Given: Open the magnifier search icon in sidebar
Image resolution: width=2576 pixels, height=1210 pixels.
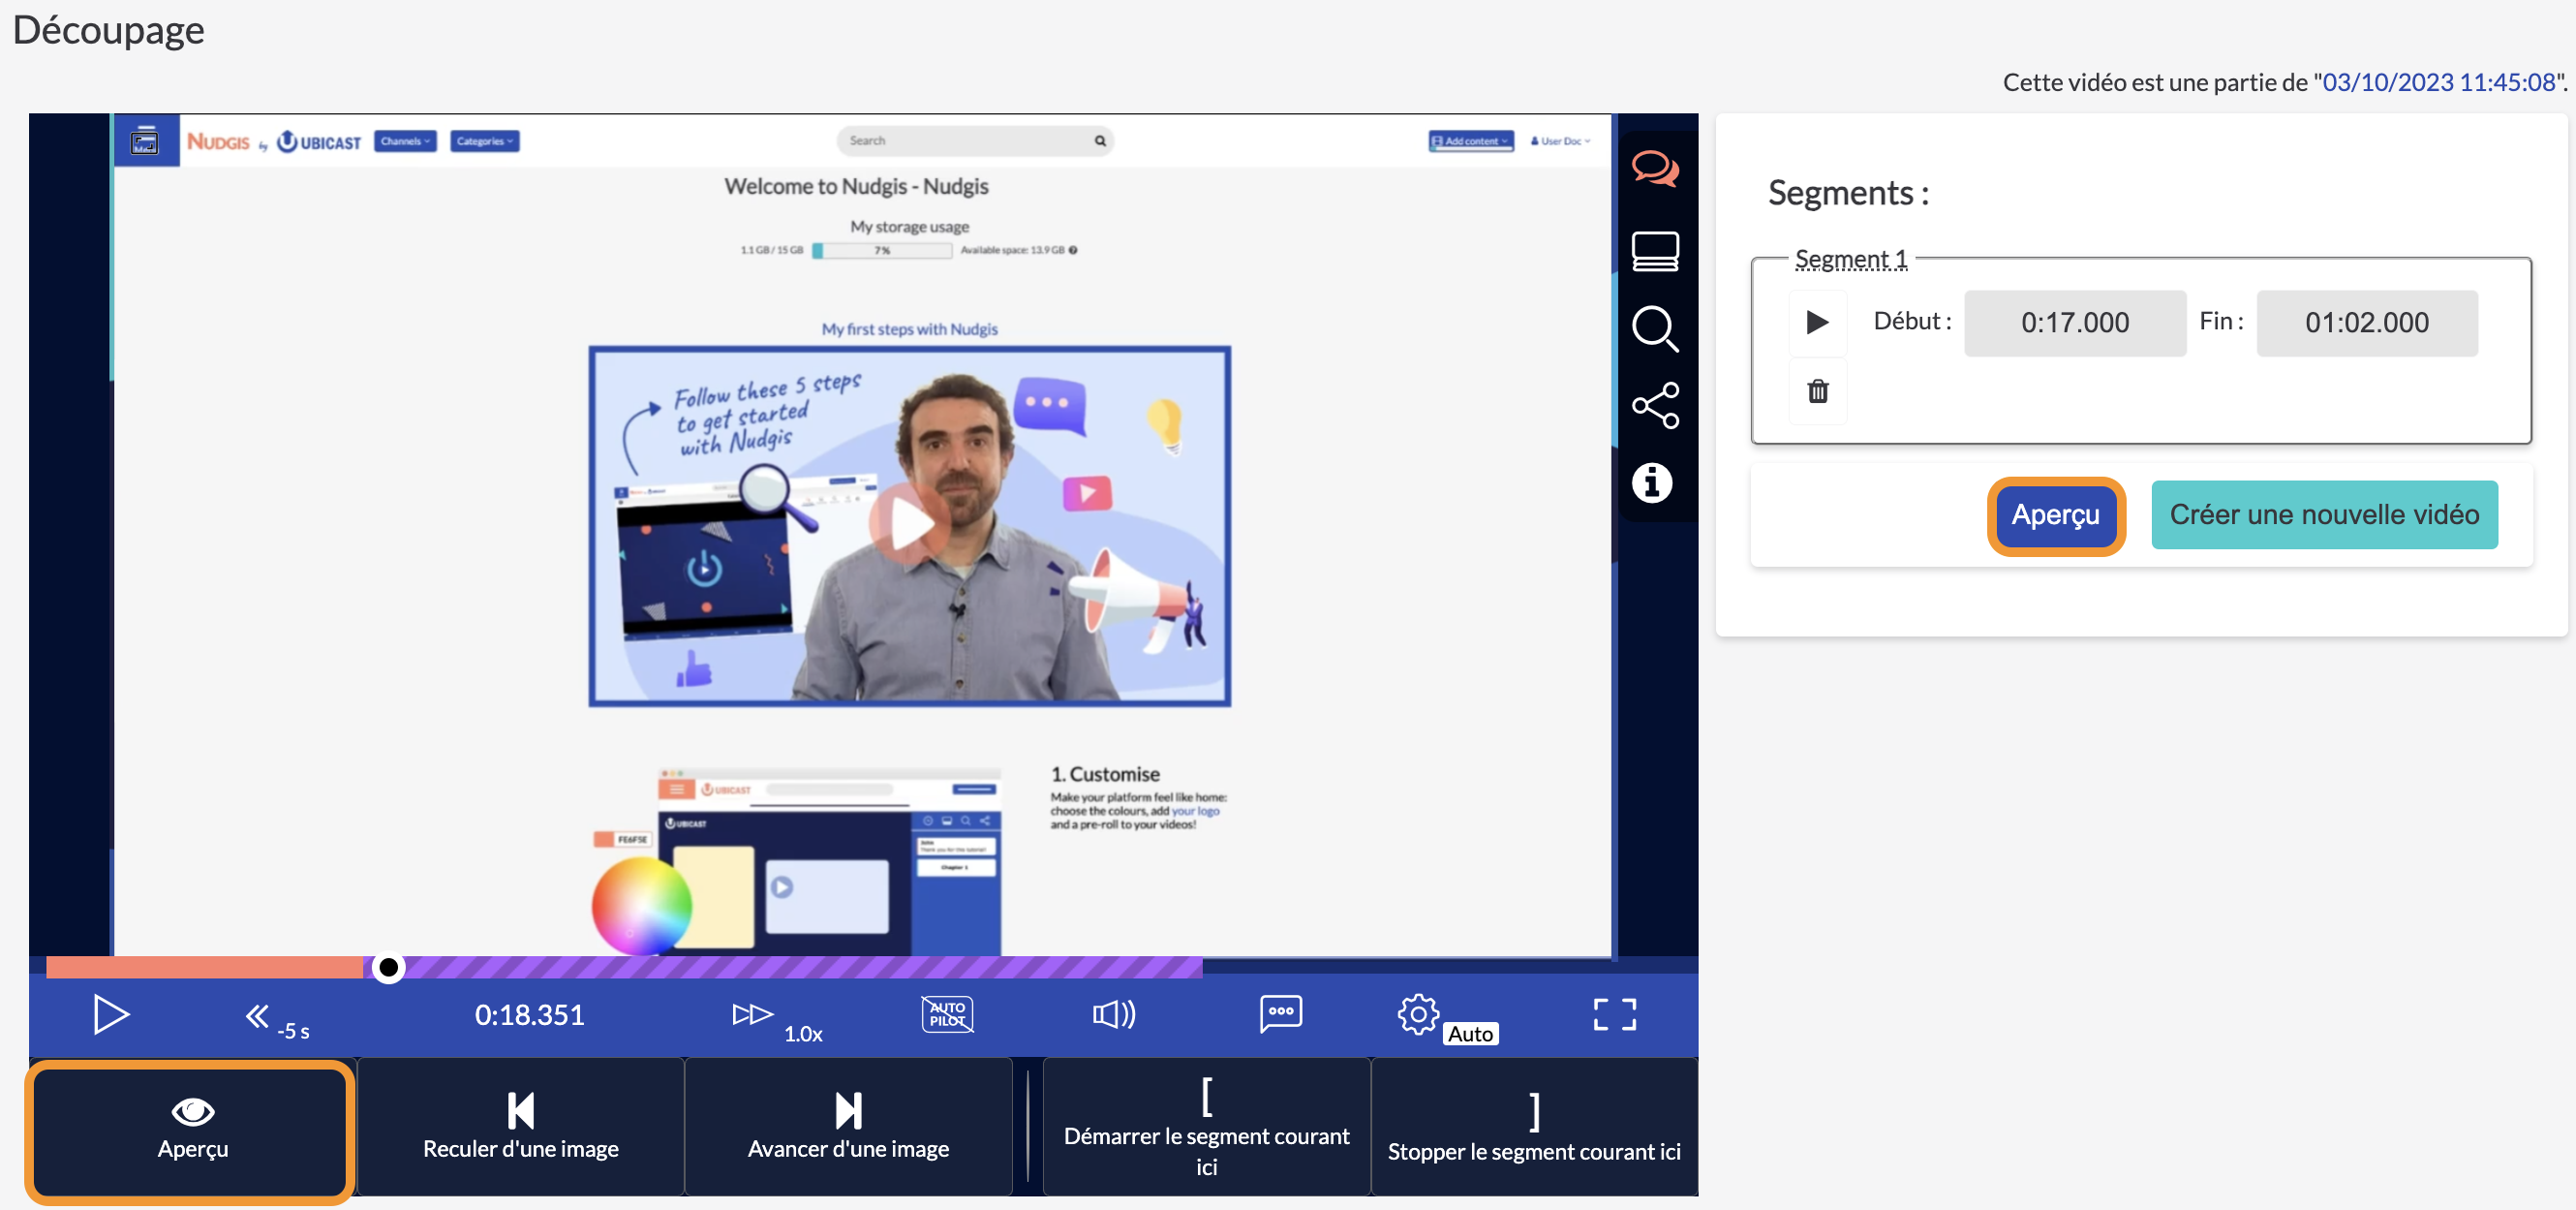Looking at the screenshot, I should click(1655, 329).
